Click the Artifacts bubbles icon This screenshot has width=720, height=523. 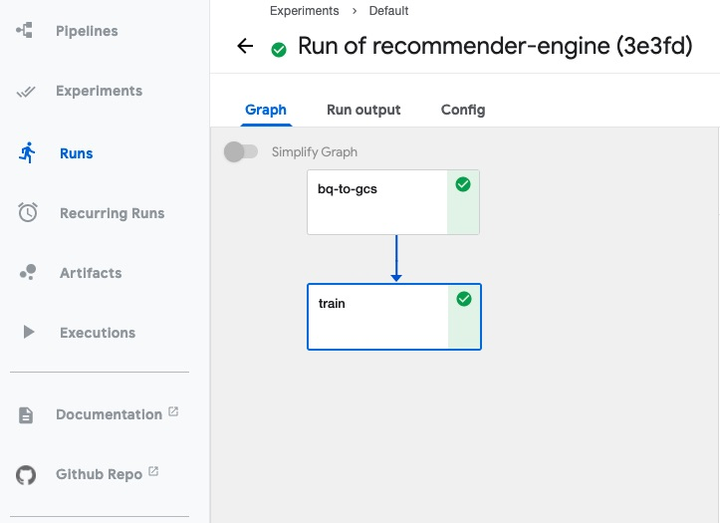[28, 272]
